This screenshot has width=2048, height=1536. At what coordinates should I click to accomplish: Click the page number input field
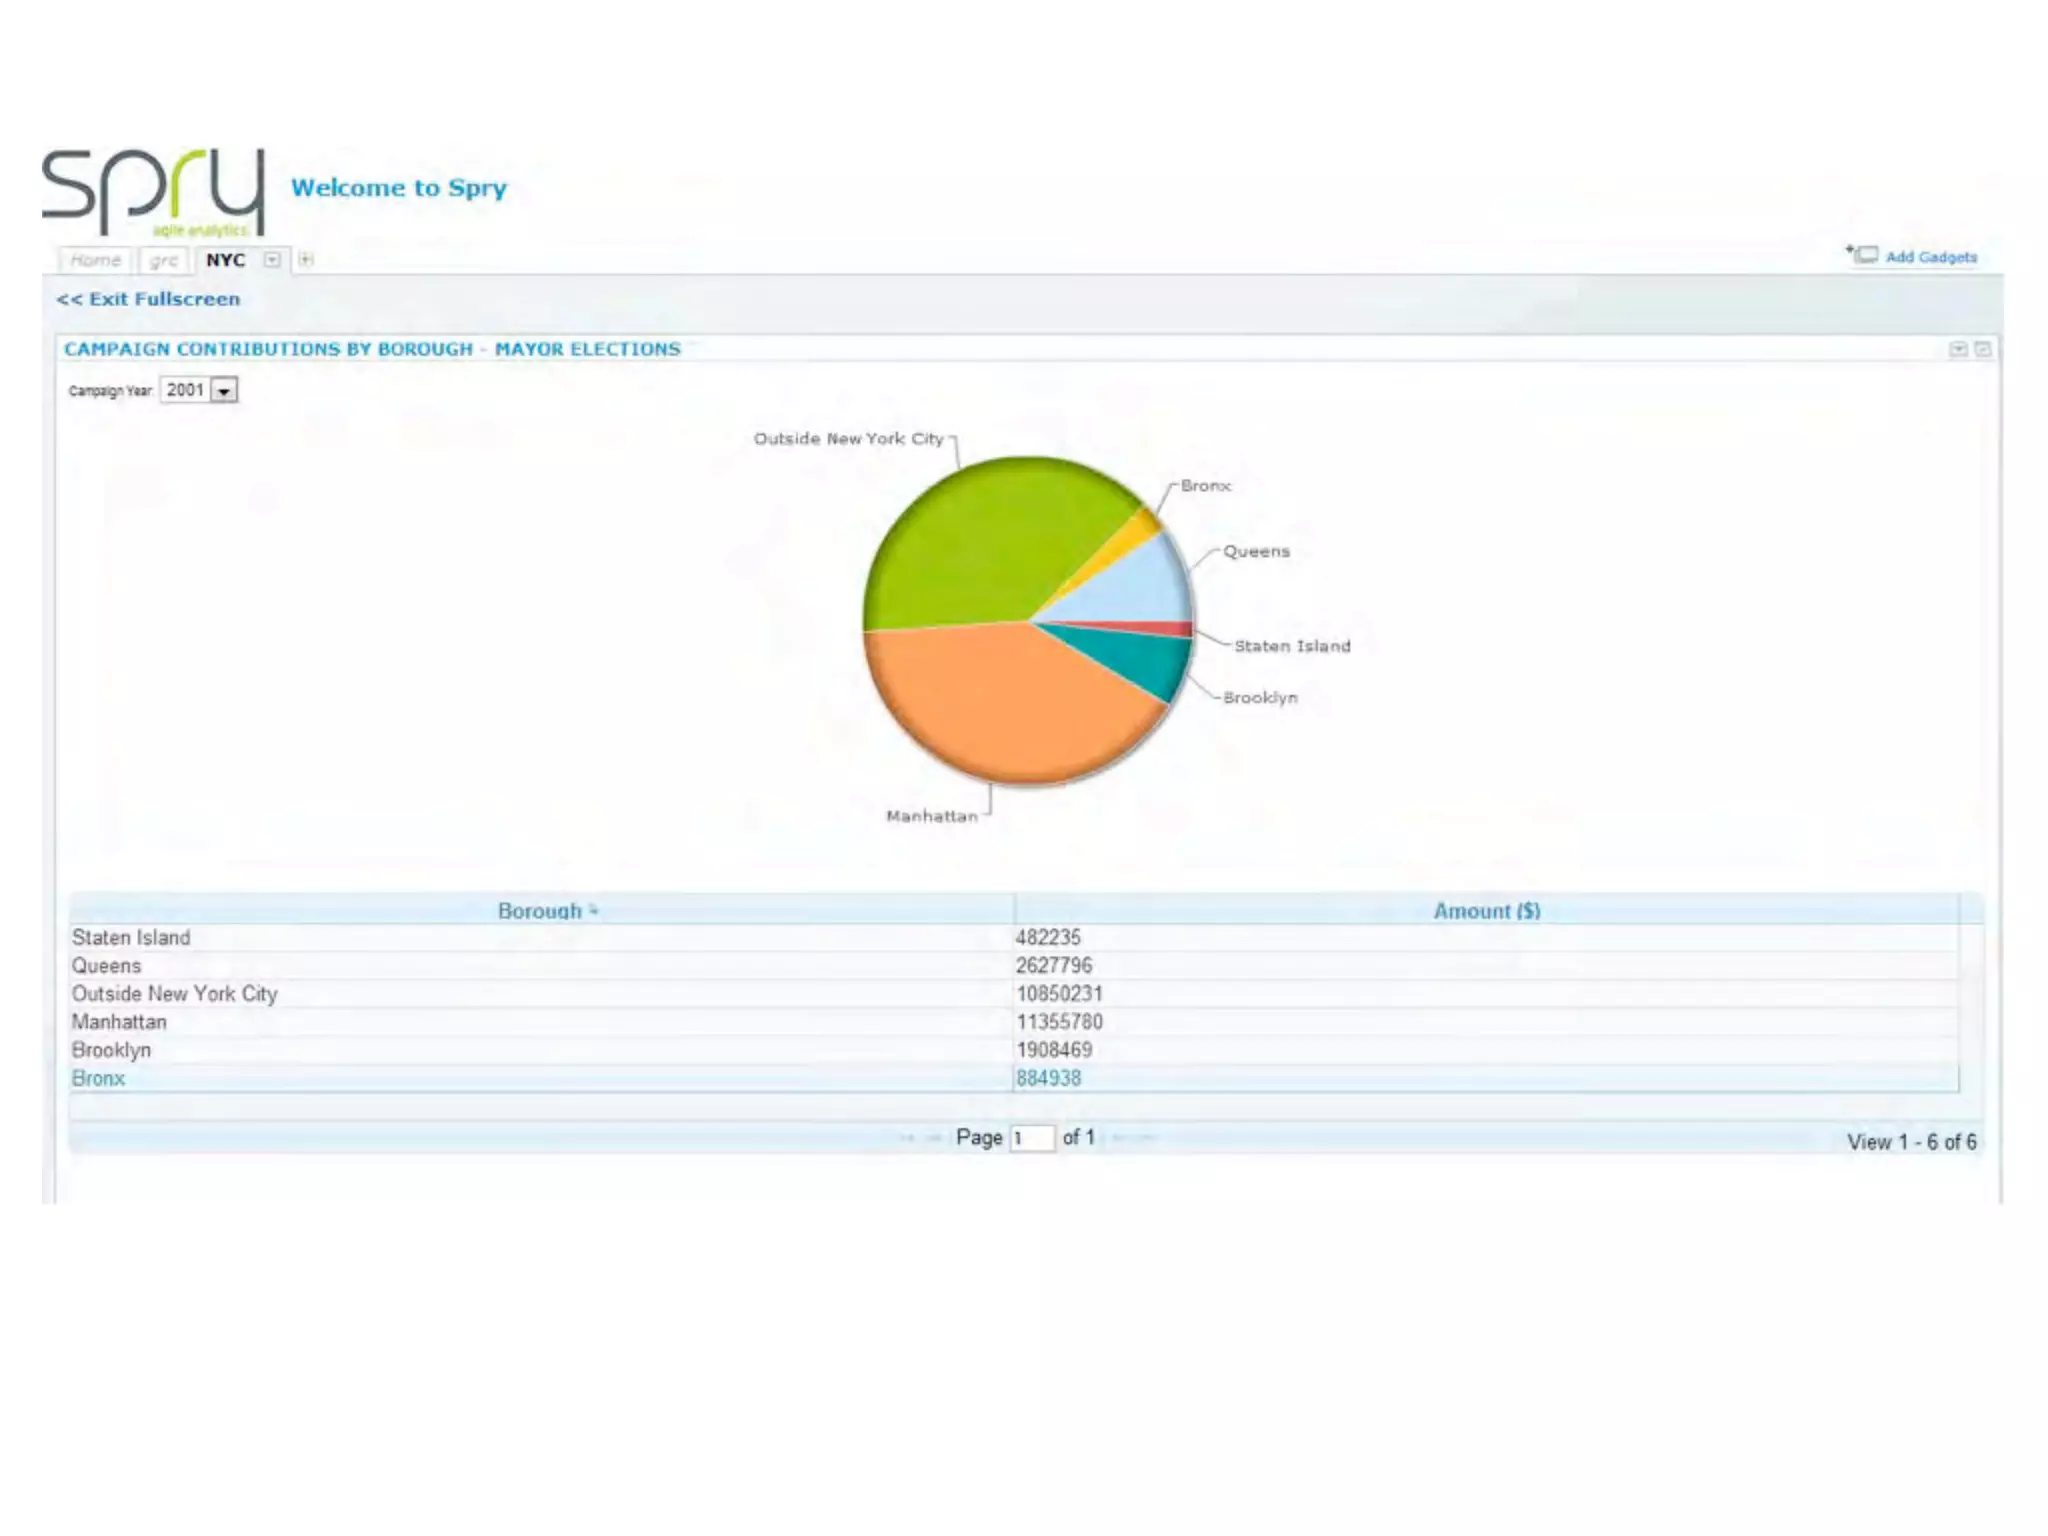(x=1032, y=1138)
